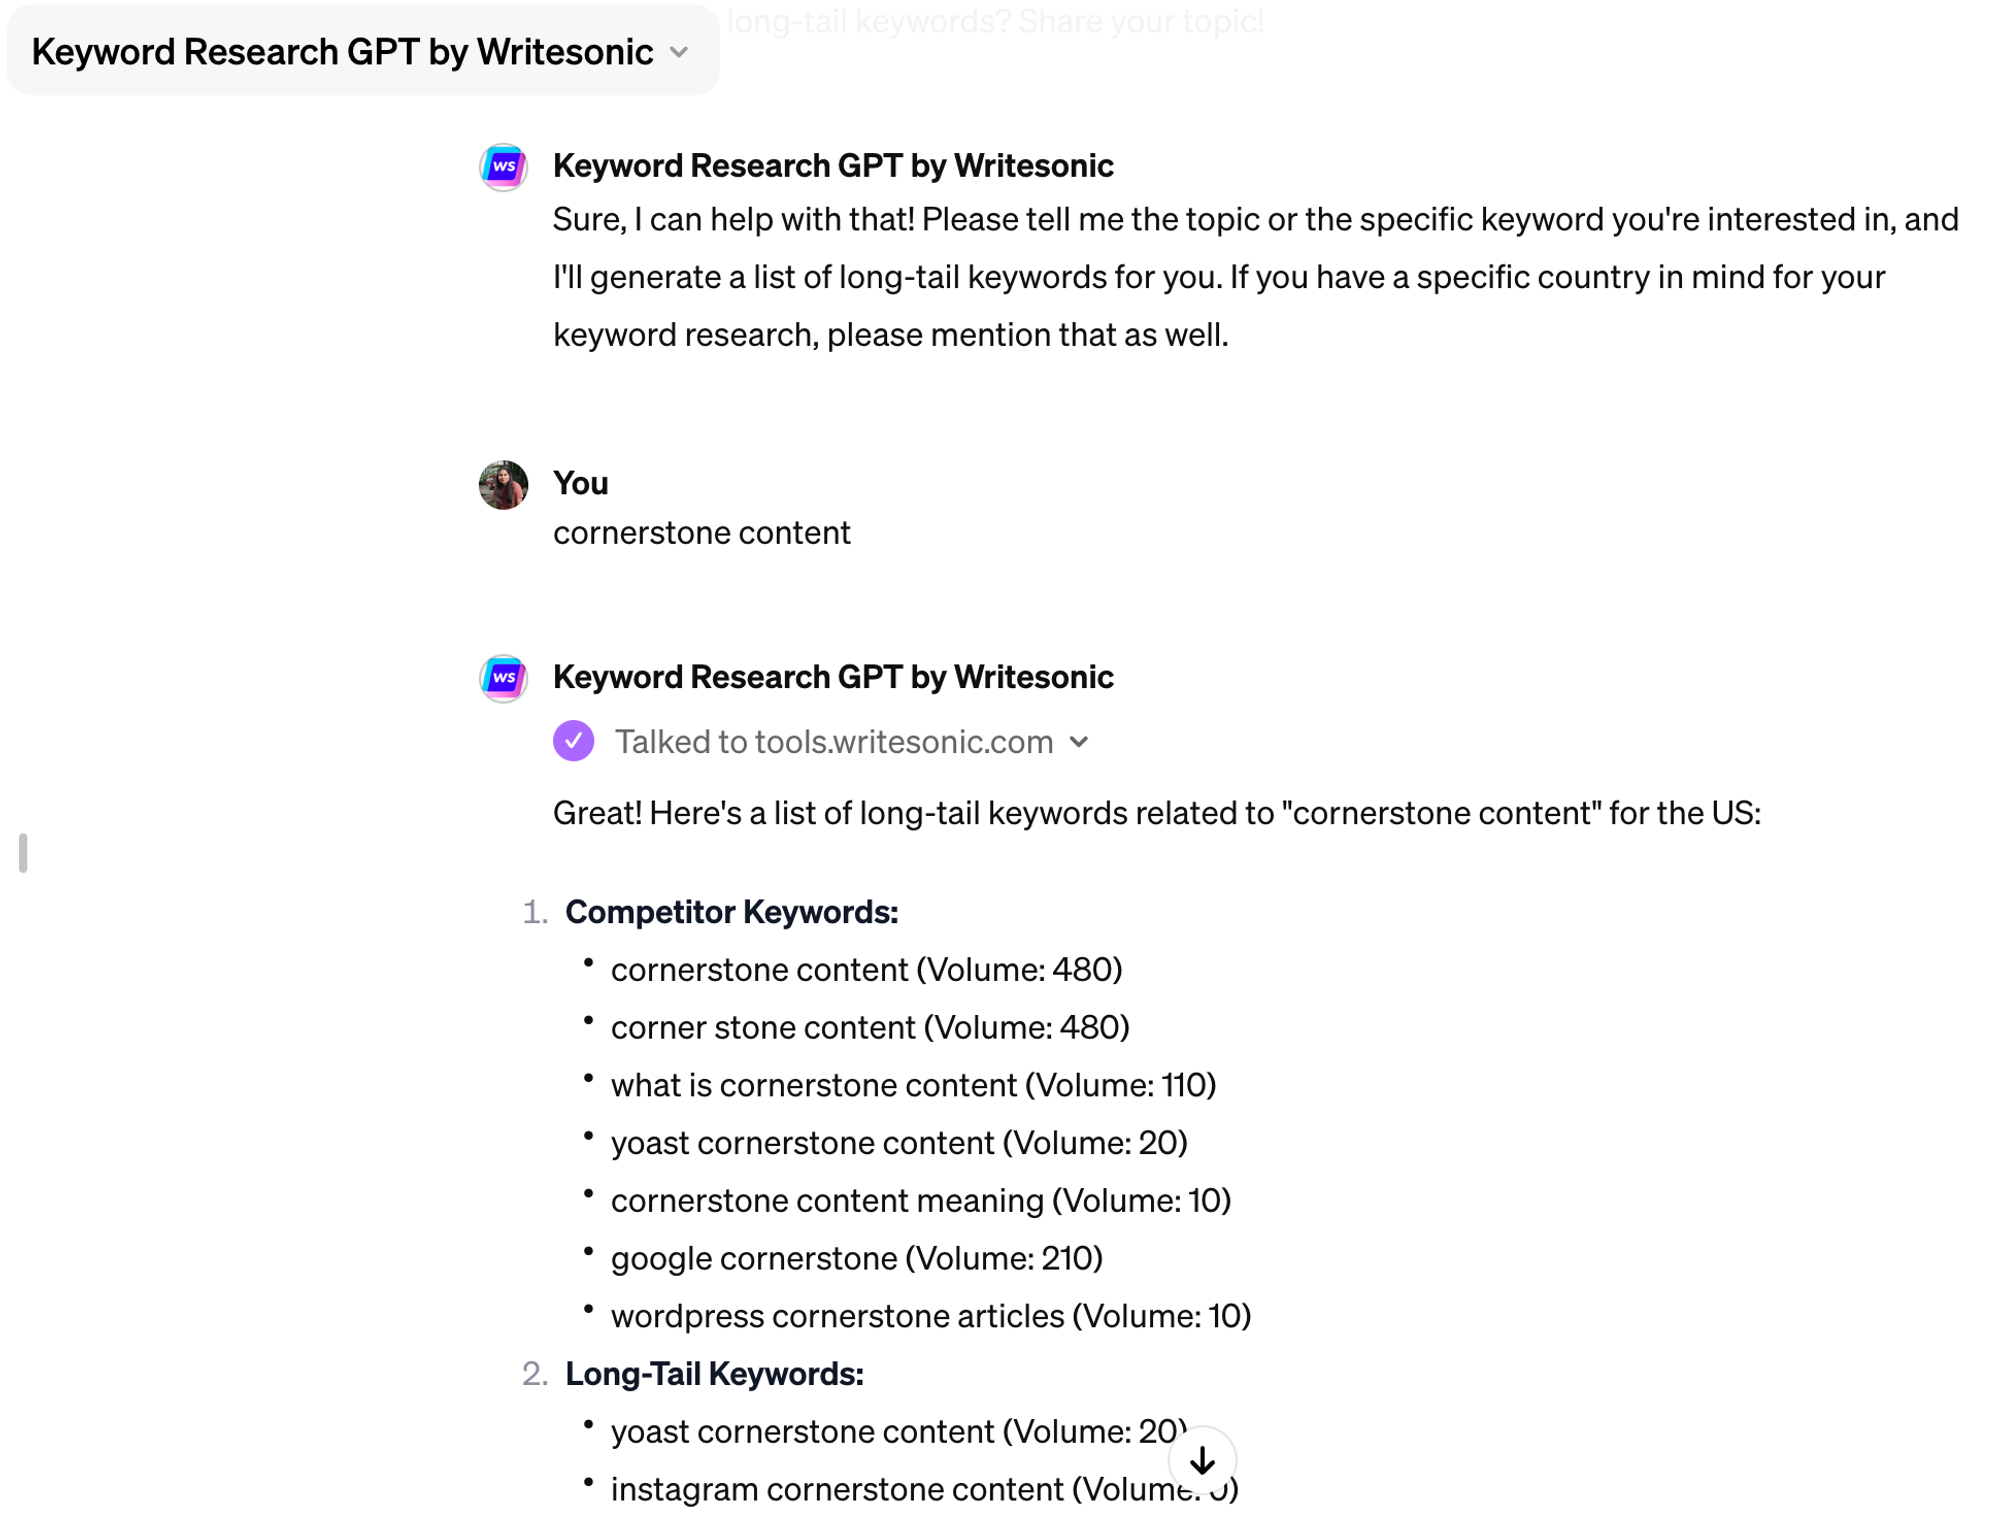2000x1518 pixels.
Task: Click the user message cornerstone content
Action: [701, 533]
